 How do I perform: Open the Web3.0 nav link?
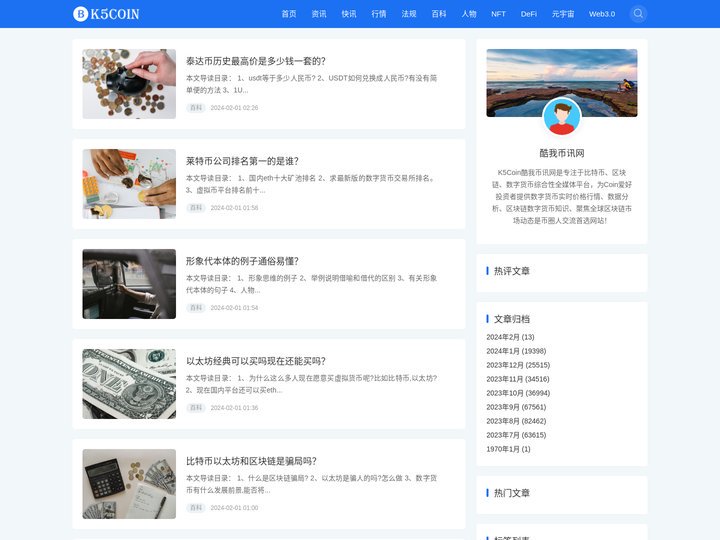[x=602, y=14]
